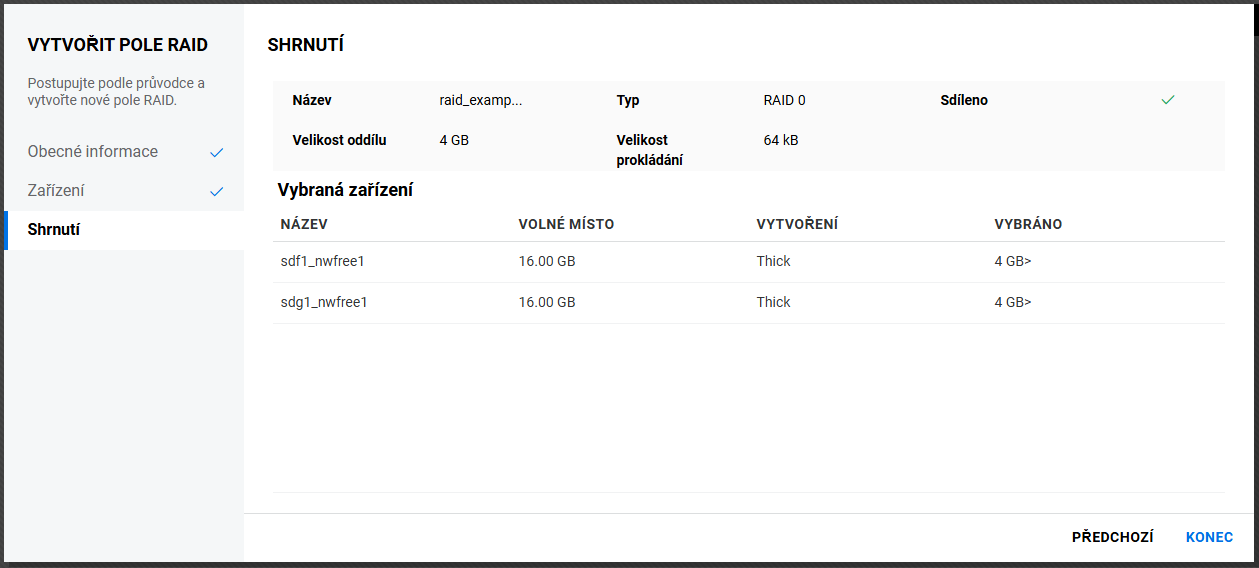Click the checkmark icon next to Obecné informace
The height and width of the screenshot is (568, 1259).
(x=217, y=153)
